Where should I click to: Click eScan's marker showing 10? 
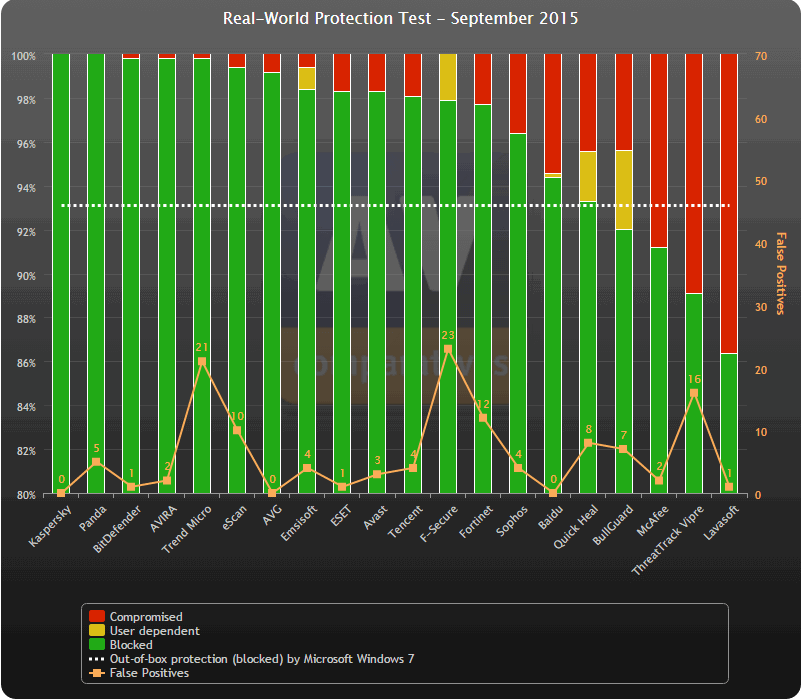[x=236, y=430]
